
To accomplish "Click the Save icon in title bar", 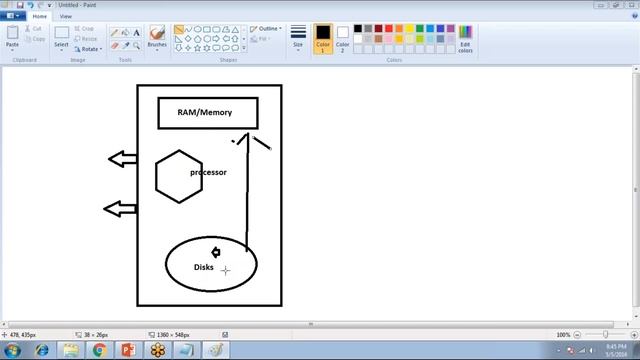I will point(20,5).
